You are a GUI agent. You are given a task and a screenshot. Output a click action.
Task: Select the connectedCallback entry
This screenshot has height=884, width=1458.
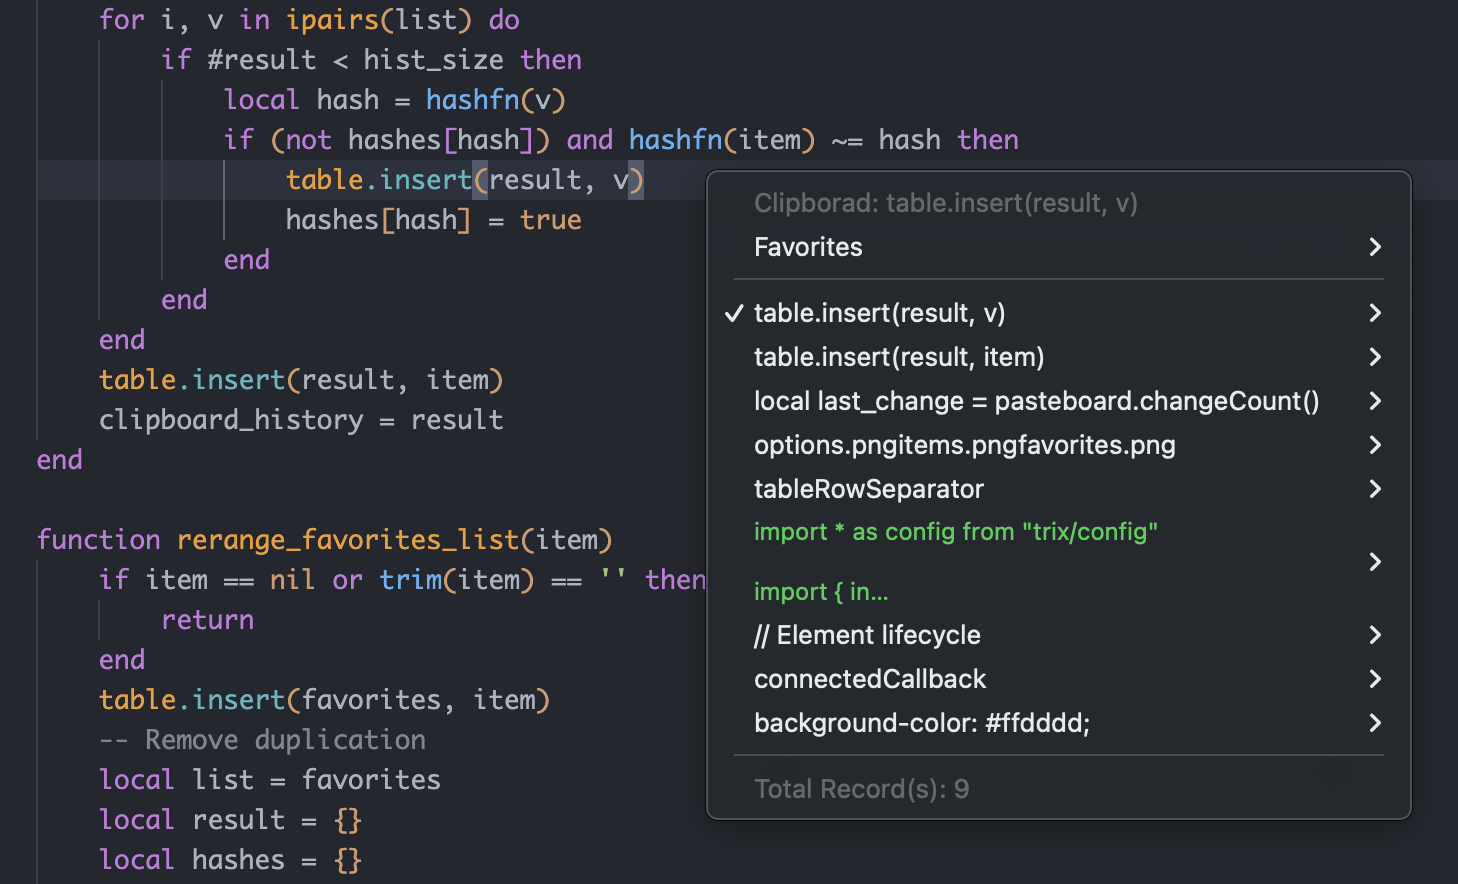tap(1058, 679)
